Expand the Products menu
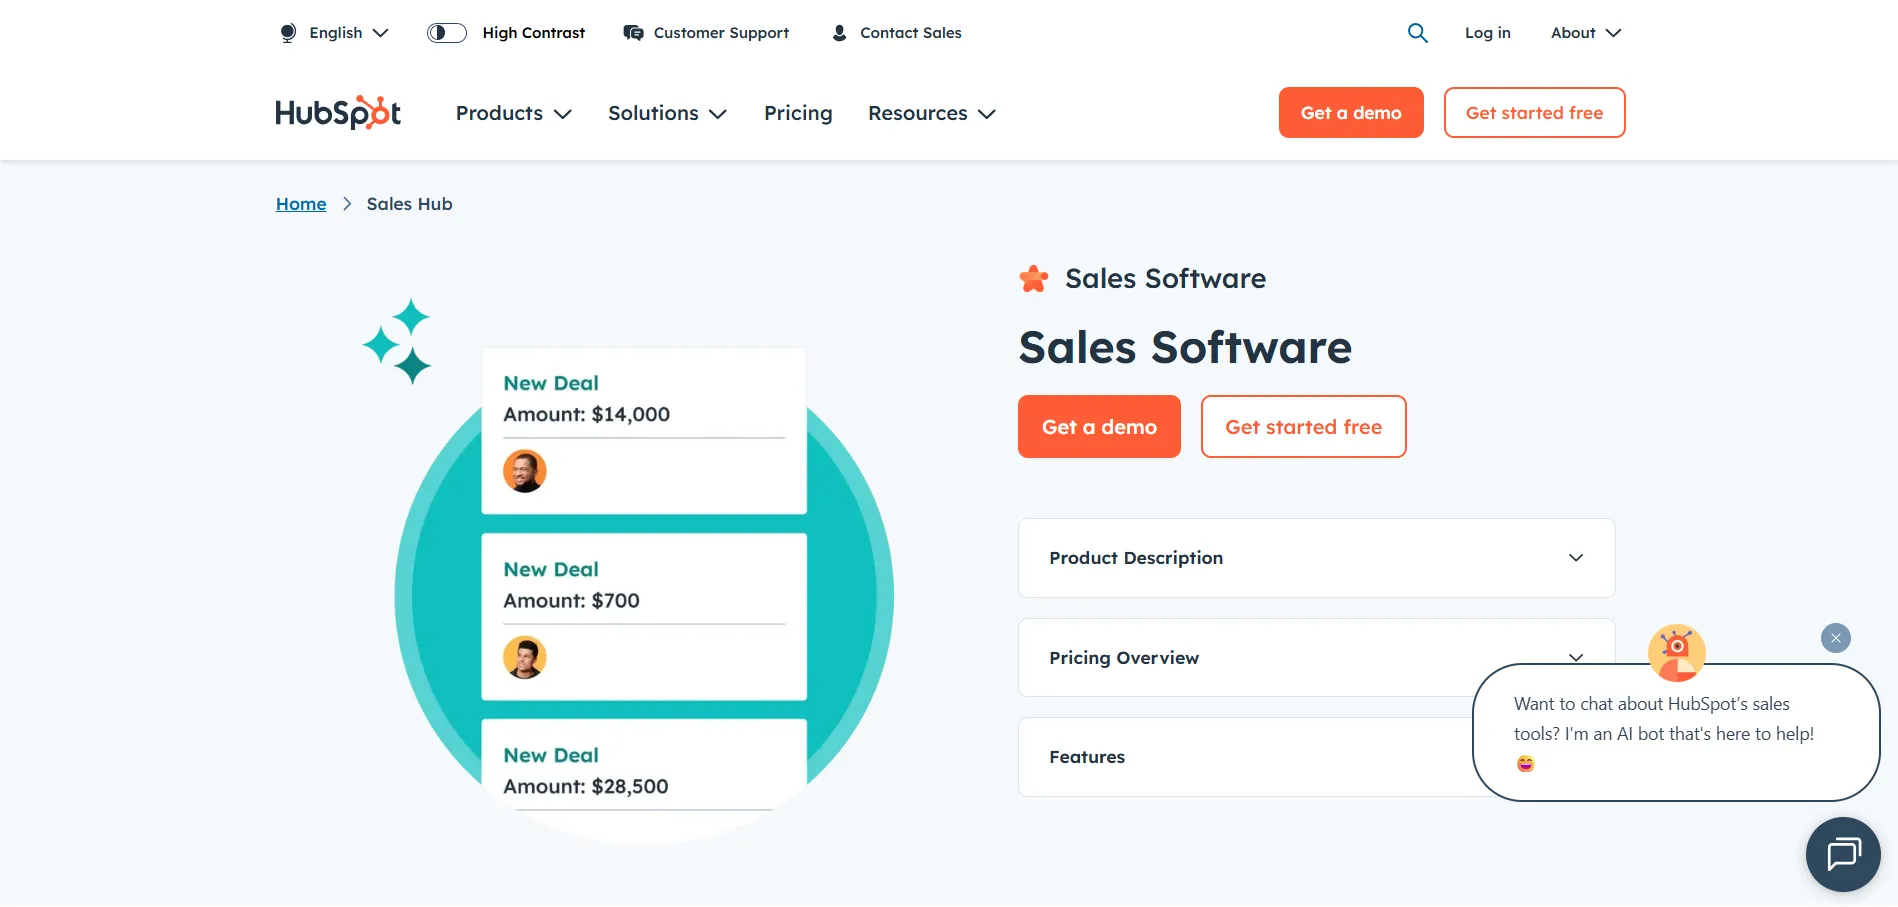The image size is (1898, 907). click(x=514, y=113)
